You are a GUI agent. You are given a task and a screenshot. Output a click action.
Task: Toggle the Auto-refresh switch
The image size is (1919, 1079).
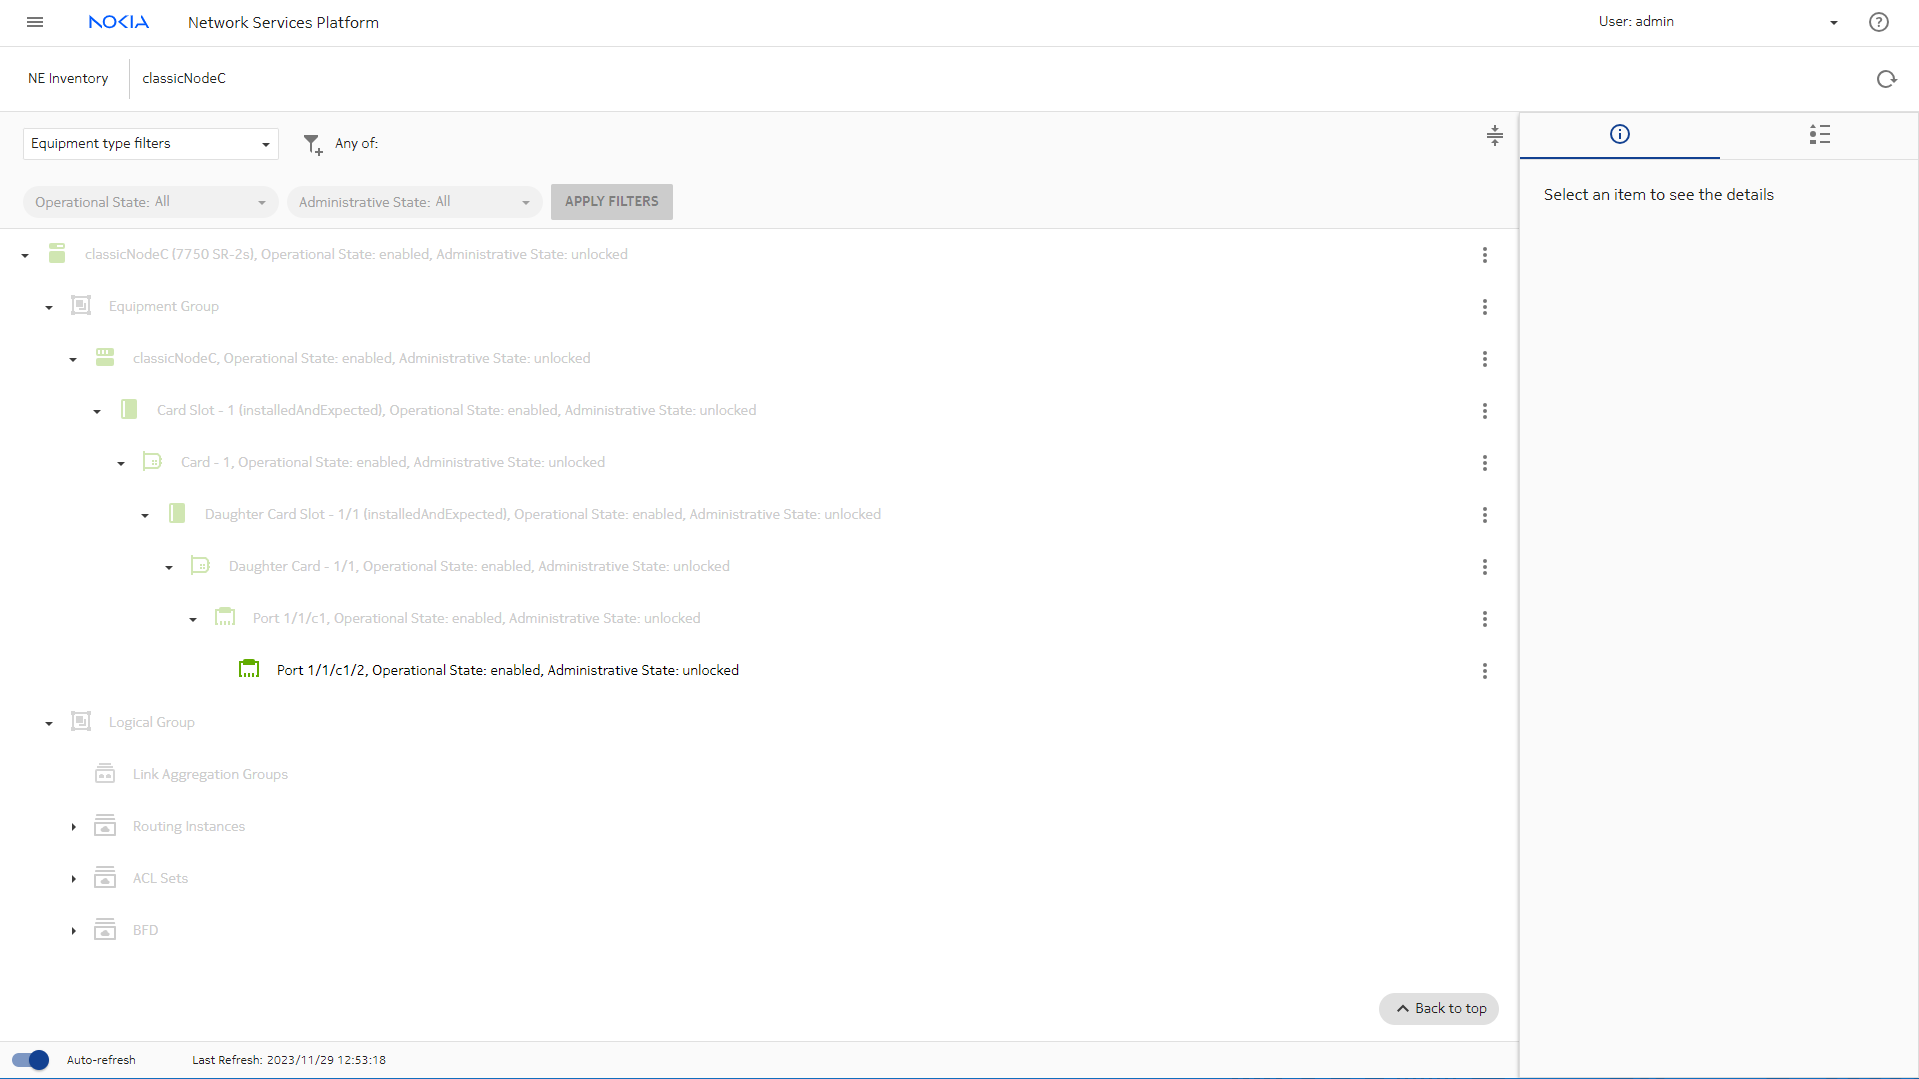click(30, 1060)
